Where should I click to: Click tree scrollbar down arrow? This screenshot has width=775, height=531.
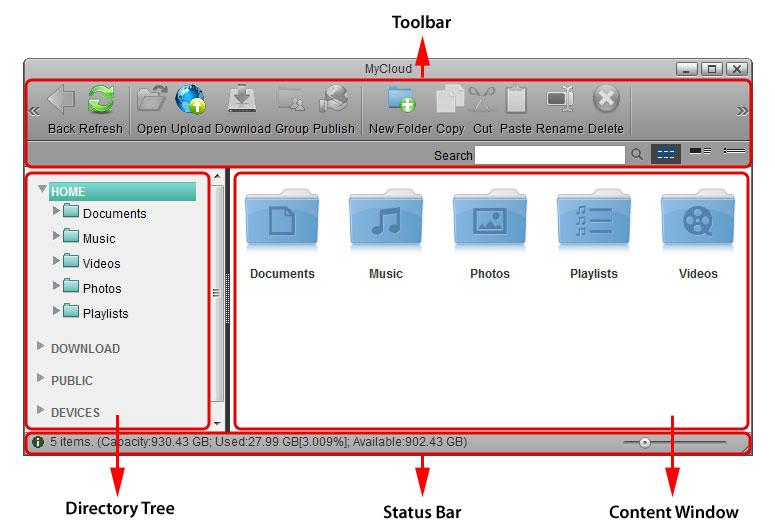point(217,424)
